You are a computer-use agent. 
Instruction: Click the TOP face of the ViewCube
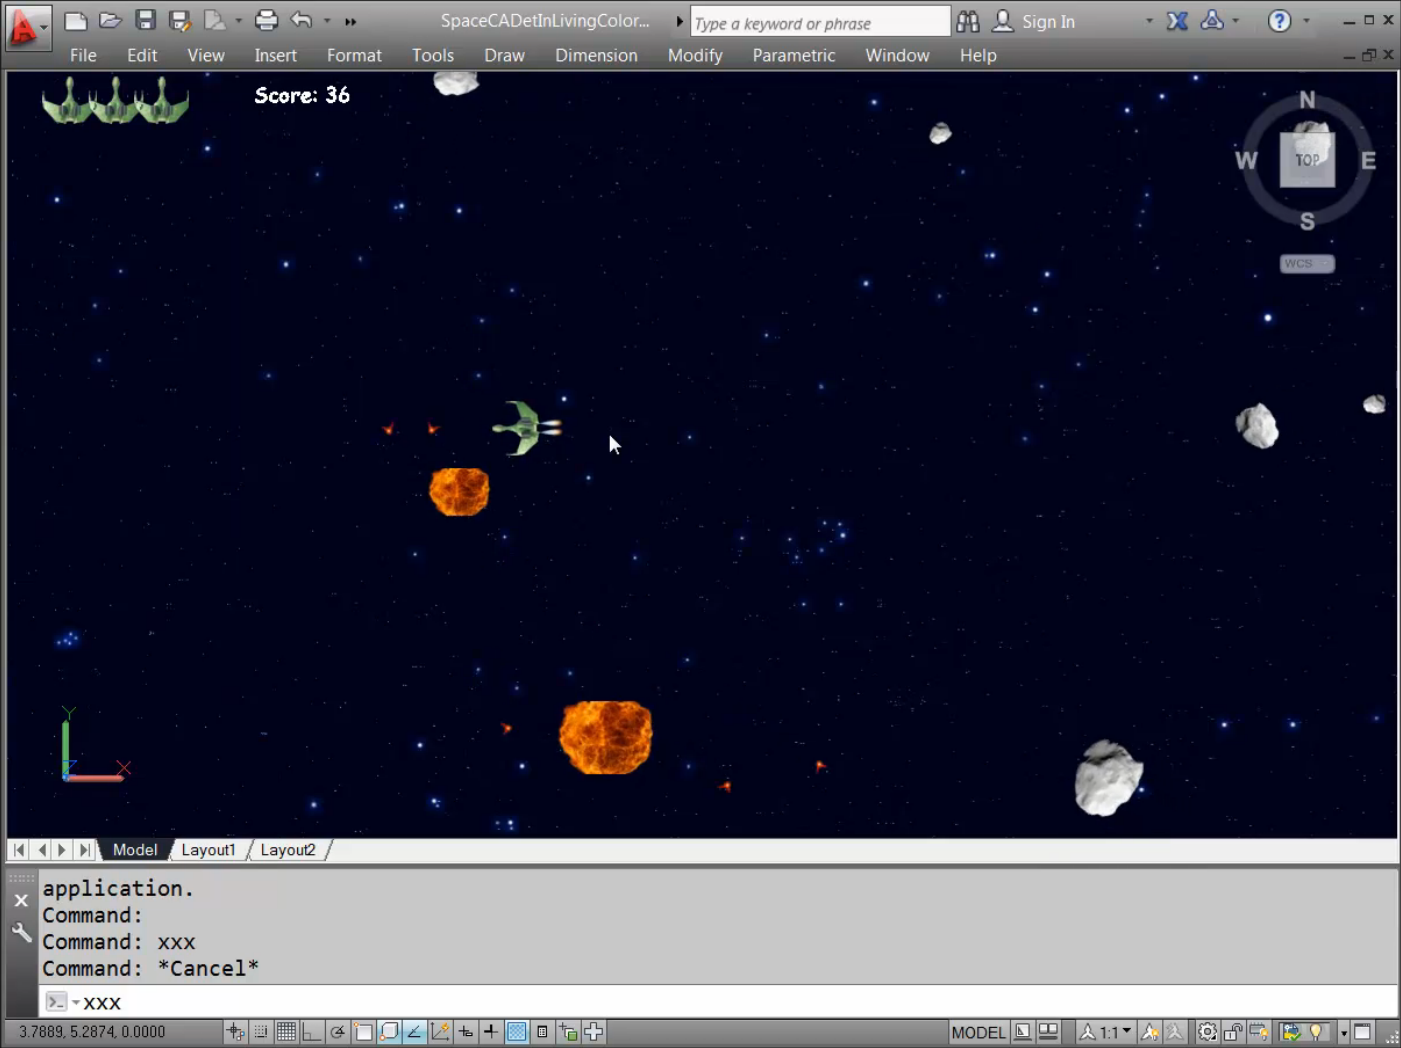[x=1307, y=160]
